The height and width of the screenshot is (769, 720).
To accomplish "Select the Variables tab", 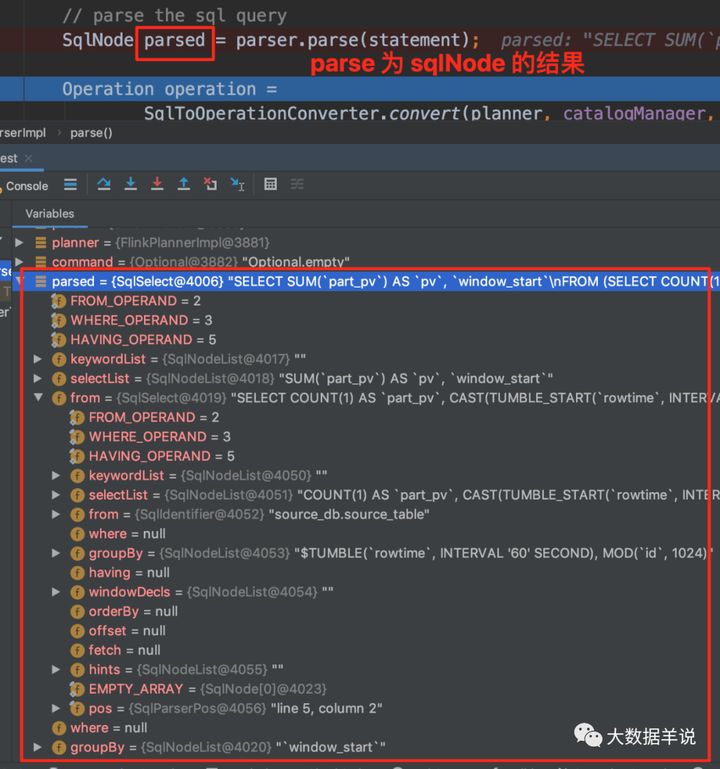I will click(50, 214).
